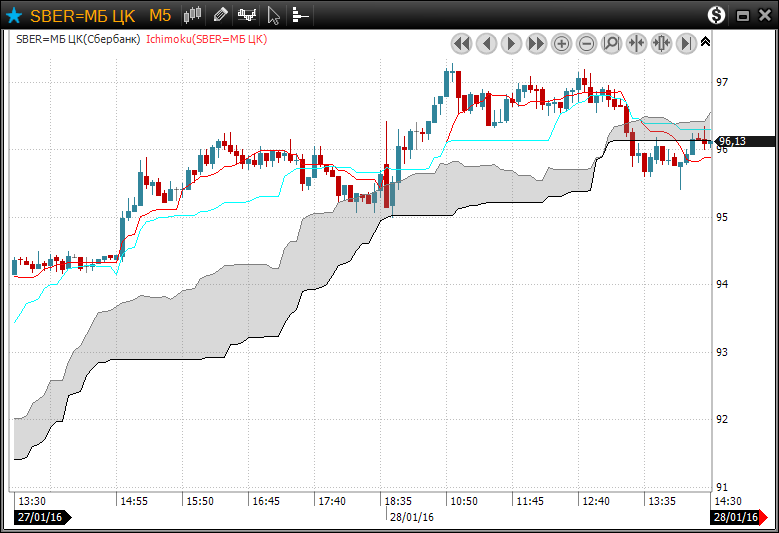Jump to the latest bar on chart

(x=686, y=43)
